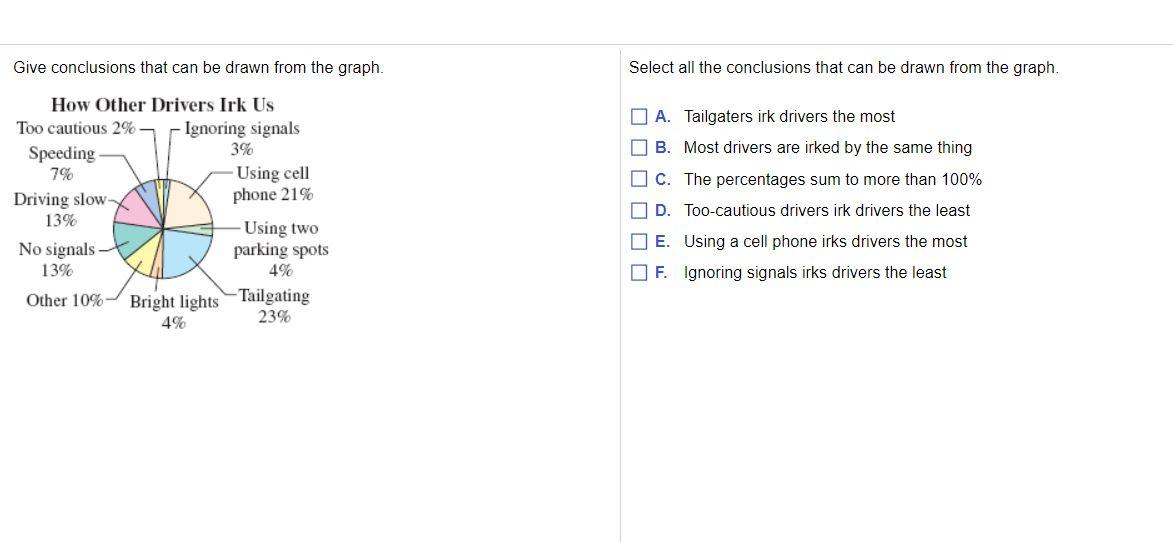Image resolution: width=1173 pixels, height=542 pixels.
Task: Select the Too cautious 2% label
Action: pos(76,128)
